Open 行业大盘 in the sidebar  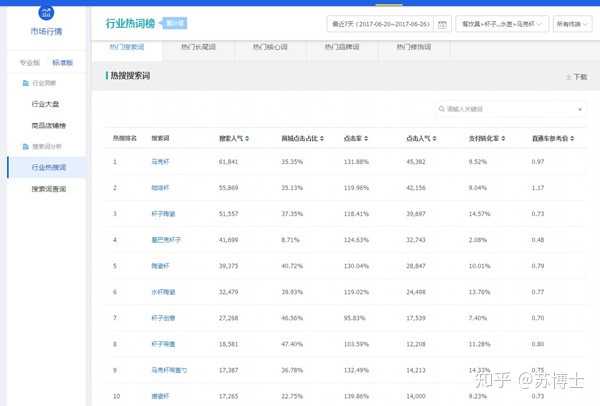(47, 103)
